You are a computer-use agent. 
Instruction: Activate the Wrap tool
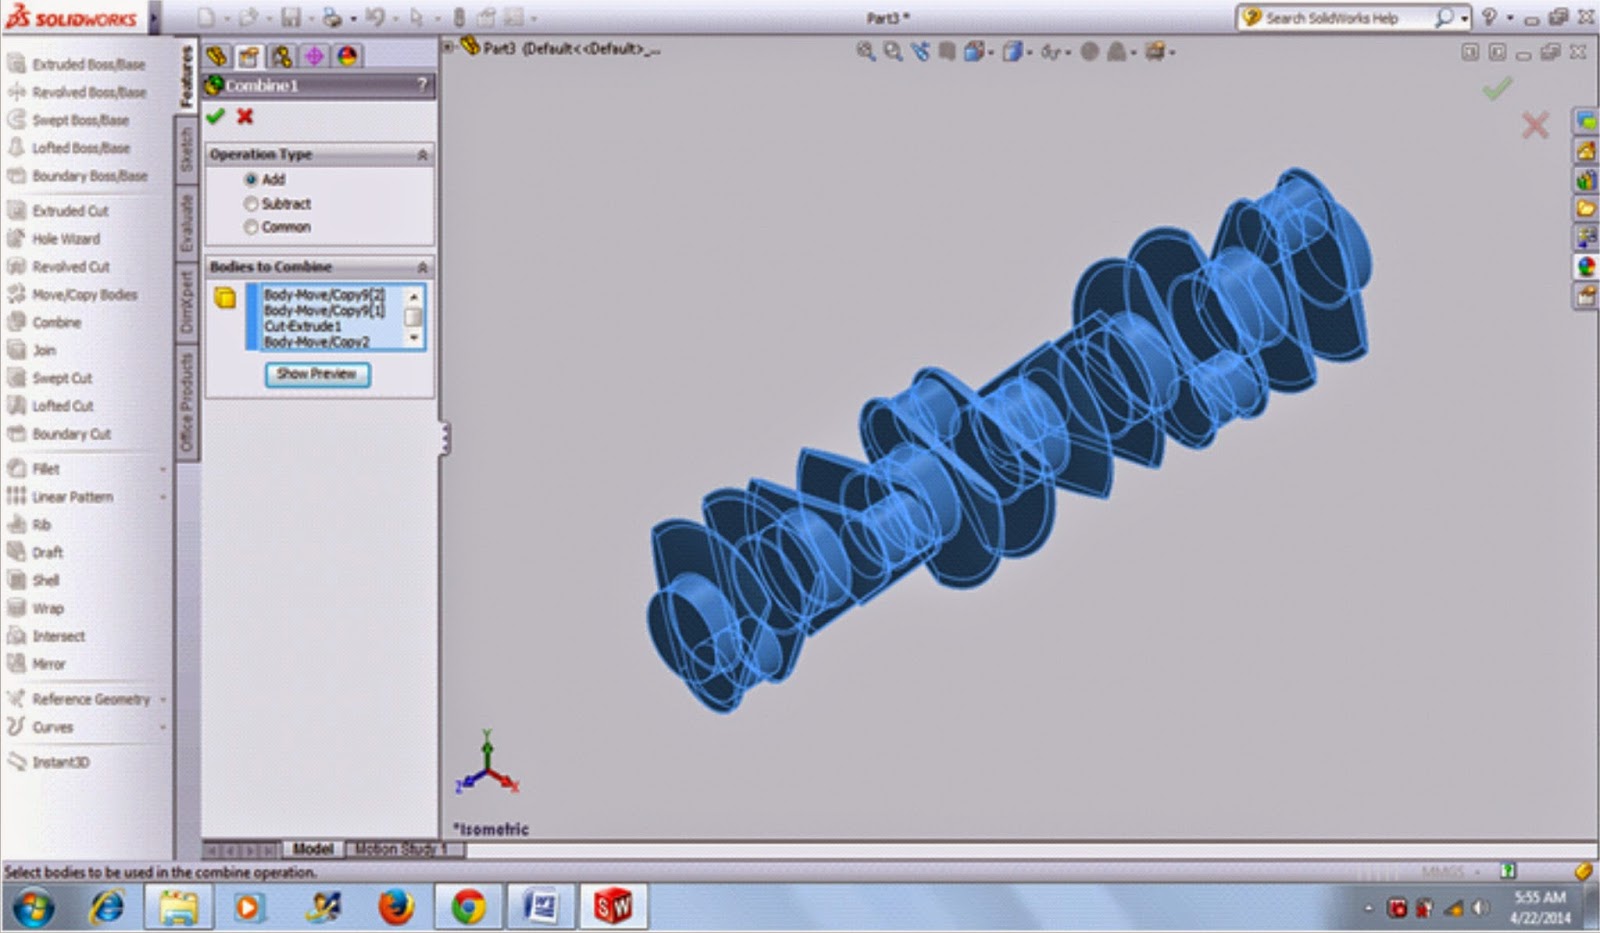coord(35,608)
